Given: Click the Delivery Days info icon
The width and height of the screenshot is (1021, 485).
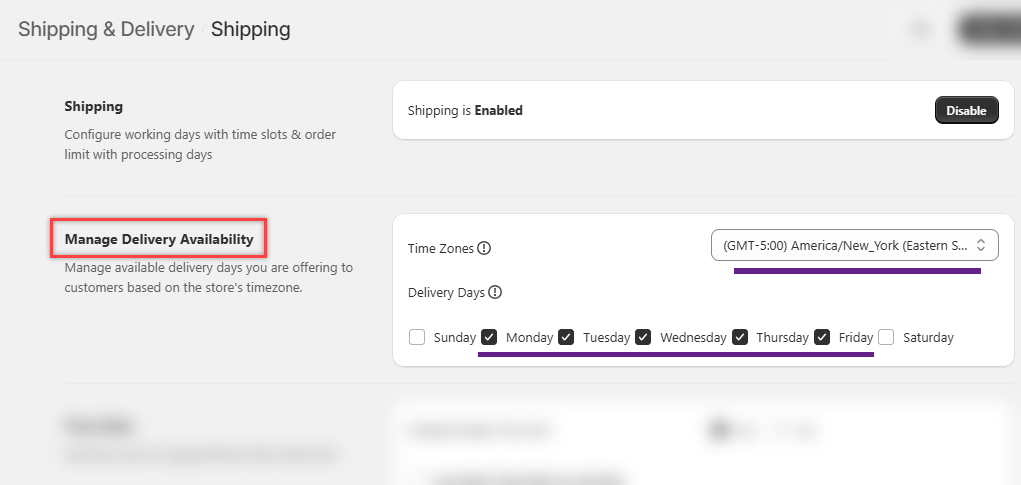Looking at the screenshot, I should pos(495,293).
